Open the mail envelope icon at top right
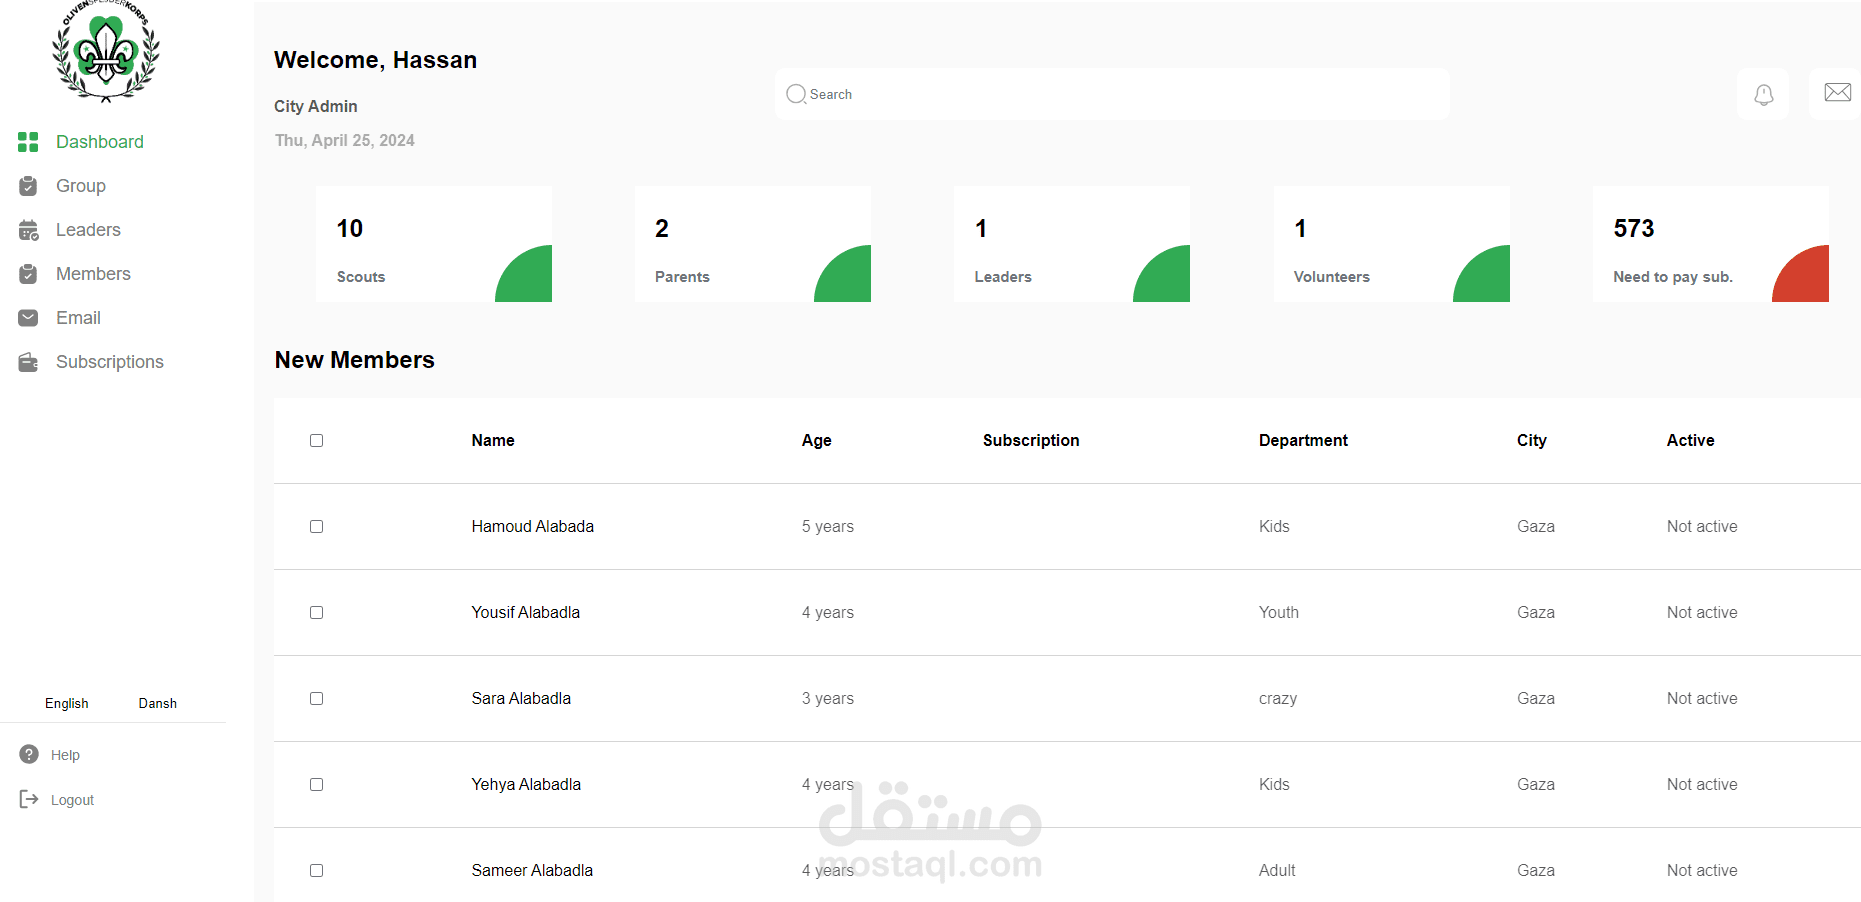The height and width of the screenshot is (902, 1861). 1837,93
